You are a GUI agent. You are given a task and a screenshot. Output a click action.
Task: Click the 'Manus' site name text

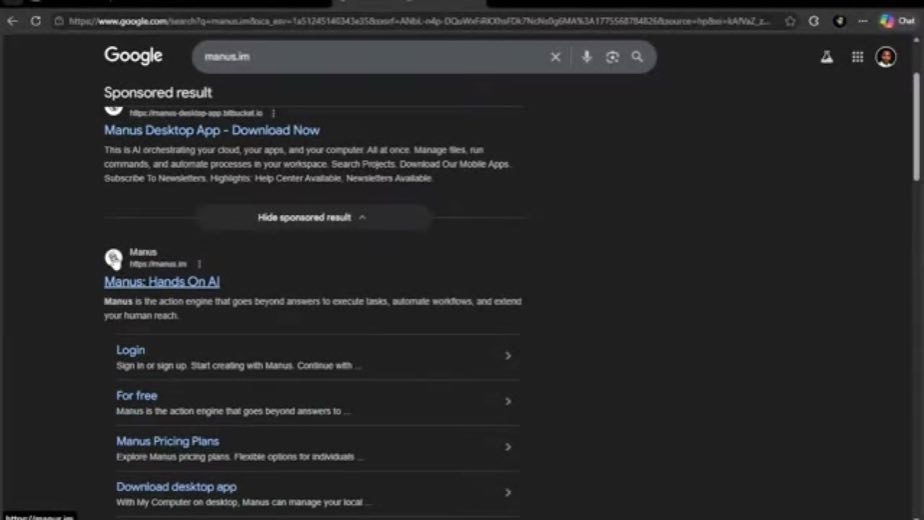(x=143, y=252)
